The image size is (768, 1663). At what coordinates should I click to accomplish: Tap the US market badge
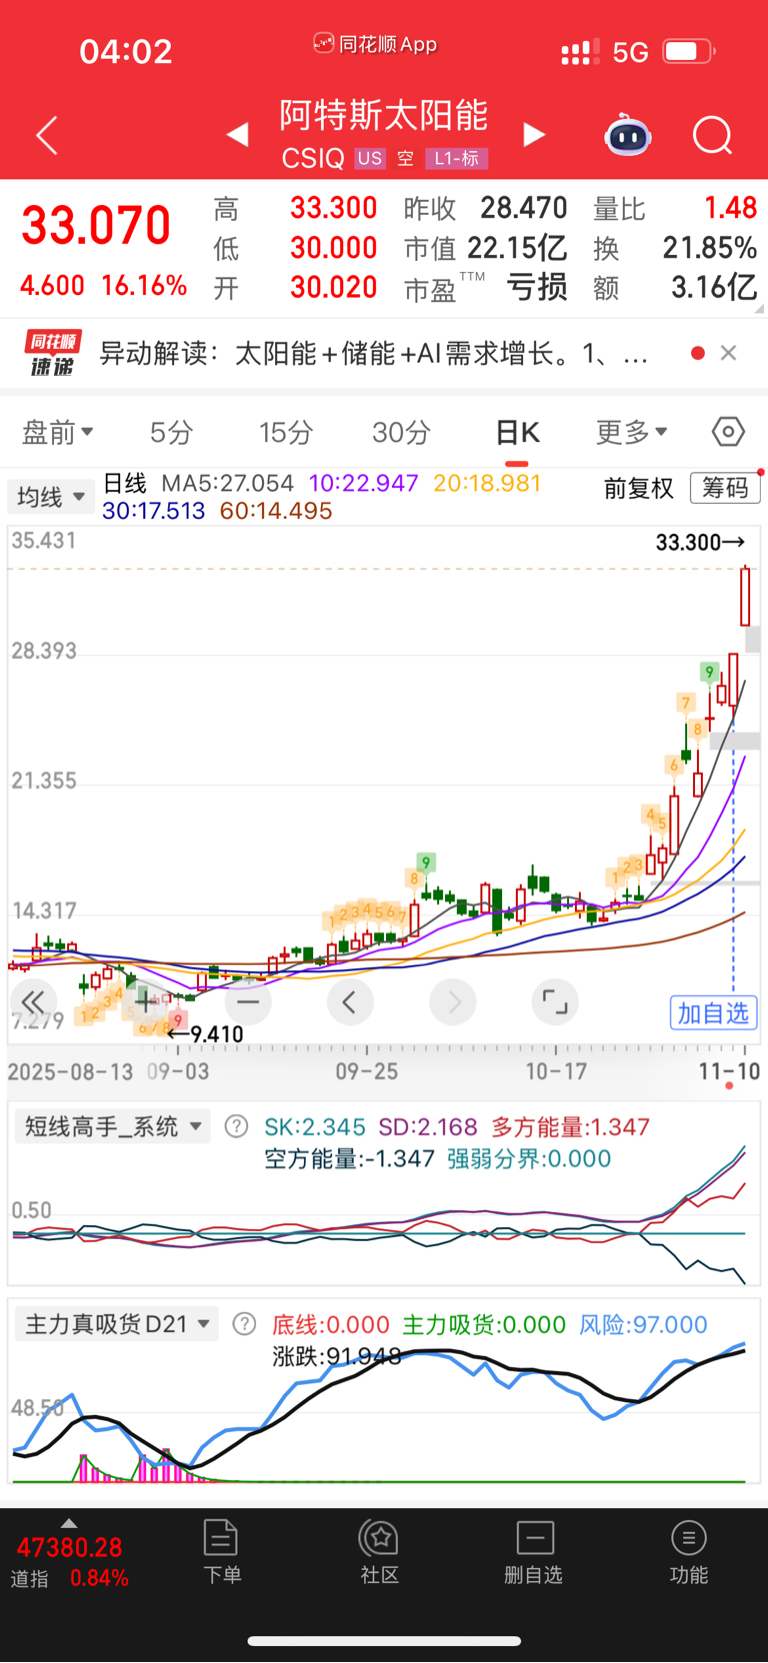pyautogui.click(x=370, y=158)
